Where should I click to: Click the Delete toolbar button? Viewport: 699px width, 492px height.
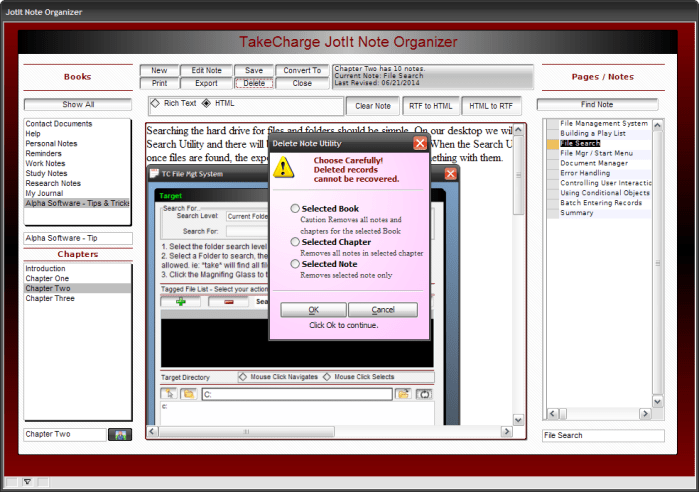[x=254, y=83]
